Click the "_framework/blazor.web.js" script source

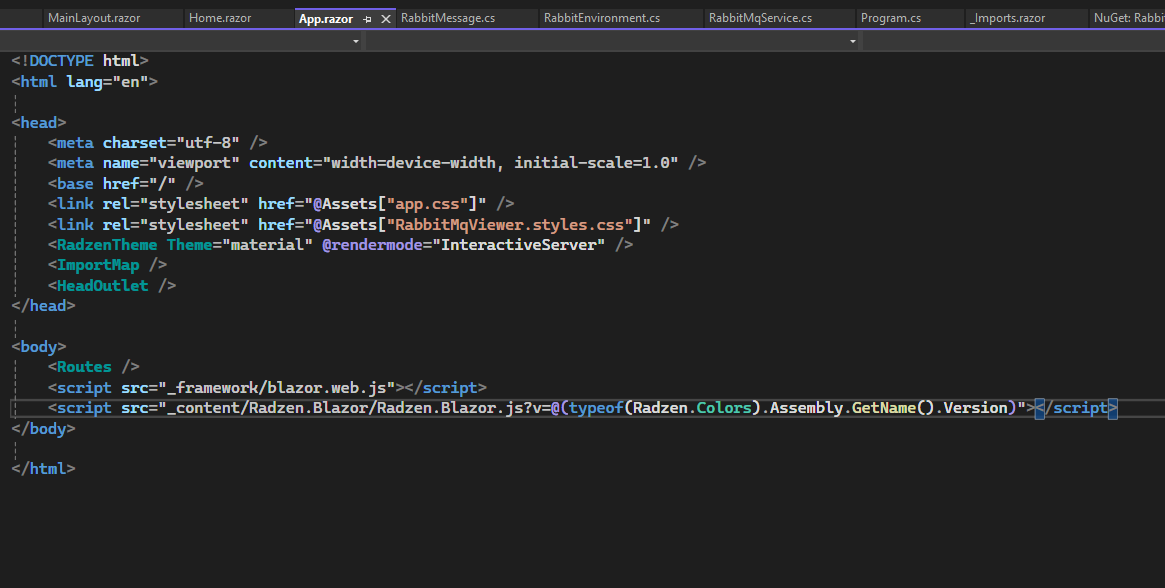tap(276, 387)
